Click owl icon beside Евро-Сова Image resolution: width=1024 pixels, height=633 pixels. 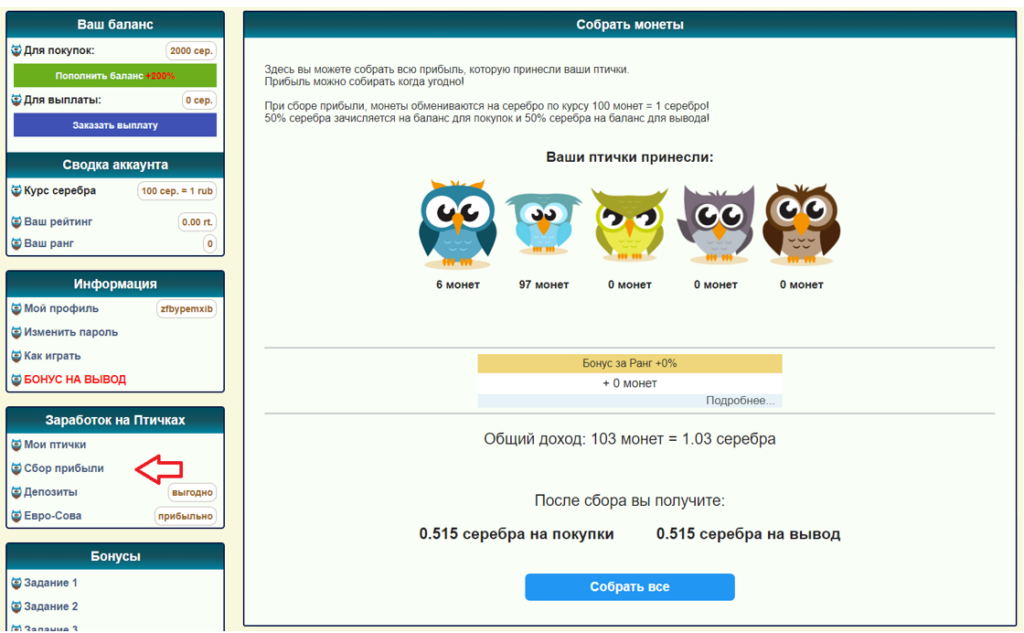16,516
